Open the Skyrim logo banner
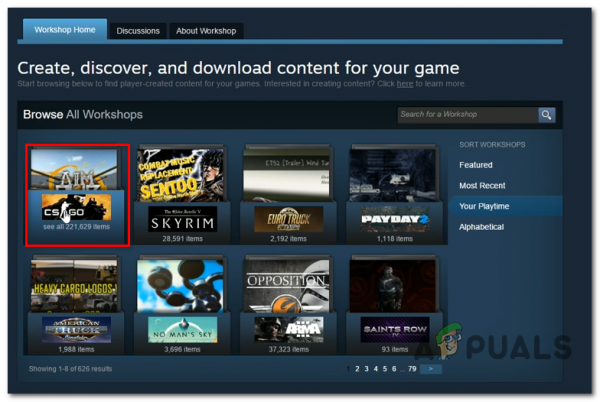The width and height of the screenshot is (600, 402). (x=183, y=219)
